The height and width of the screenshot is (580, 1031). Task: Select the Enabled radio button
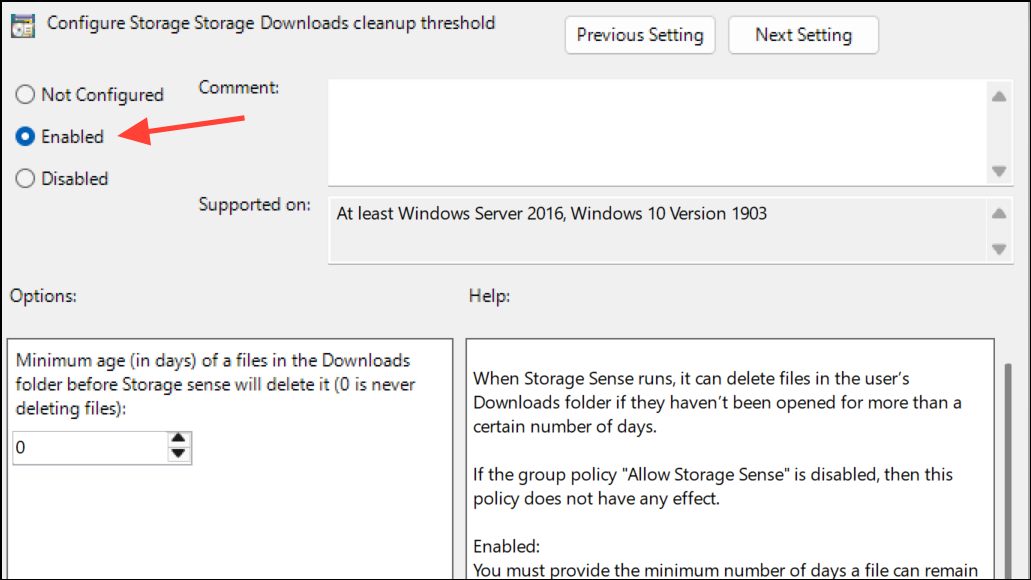pyautogui.click(x=25, y=137)
